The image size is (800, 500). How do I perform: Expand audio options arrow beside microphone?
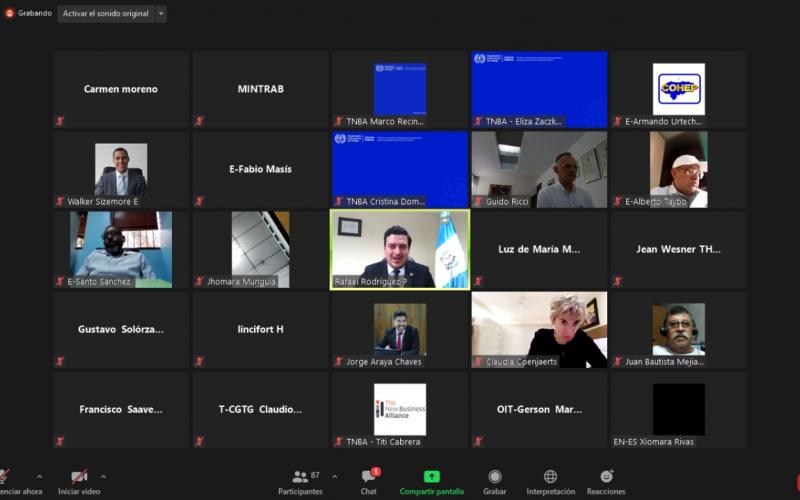[39, 476]
